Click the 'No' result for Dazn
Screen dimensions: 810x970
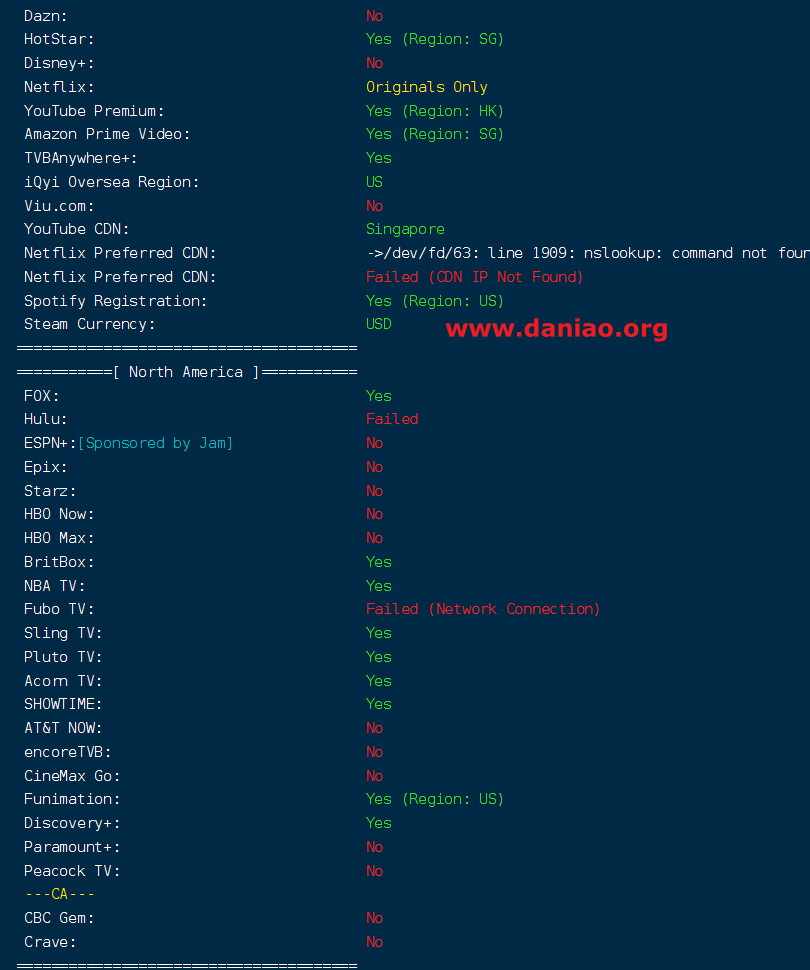point(374,16)
